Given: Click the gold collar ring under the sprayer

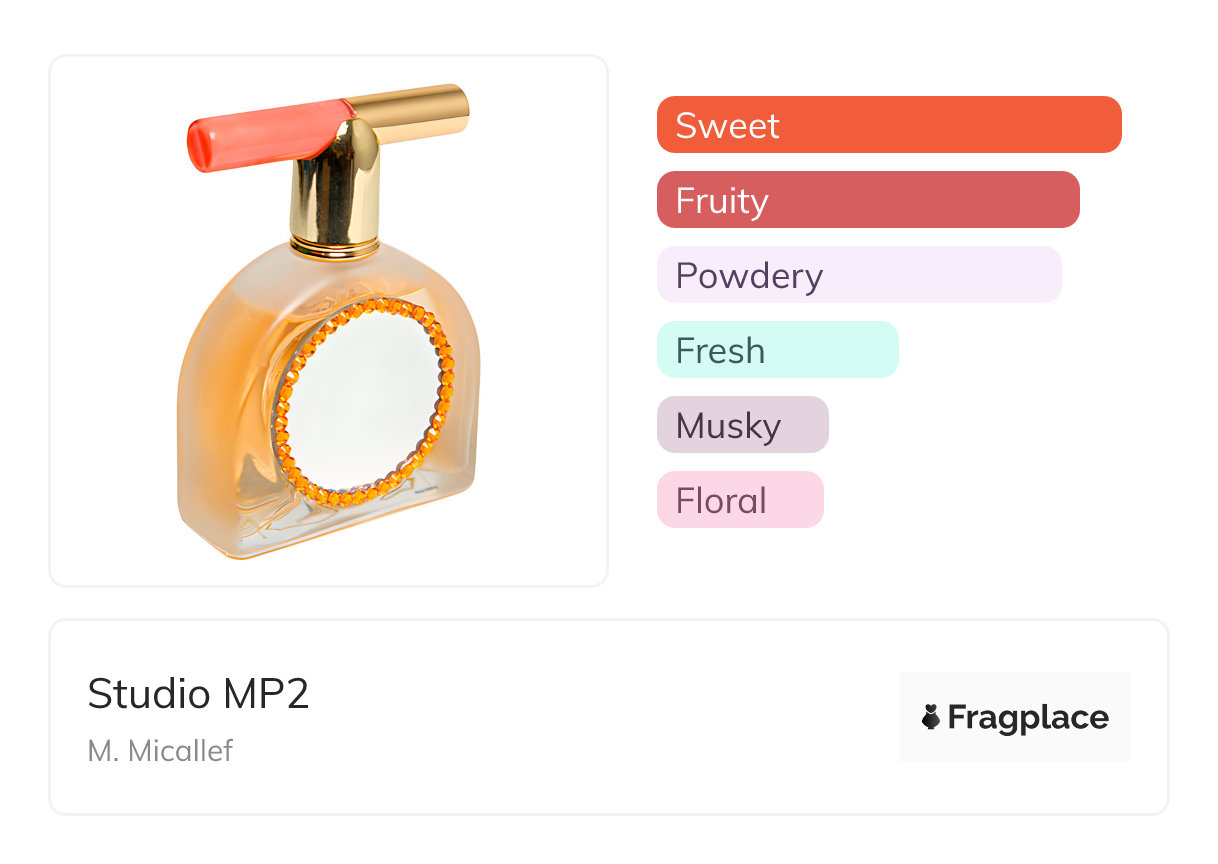Looking at the screenshot, I should coord(334,247).
